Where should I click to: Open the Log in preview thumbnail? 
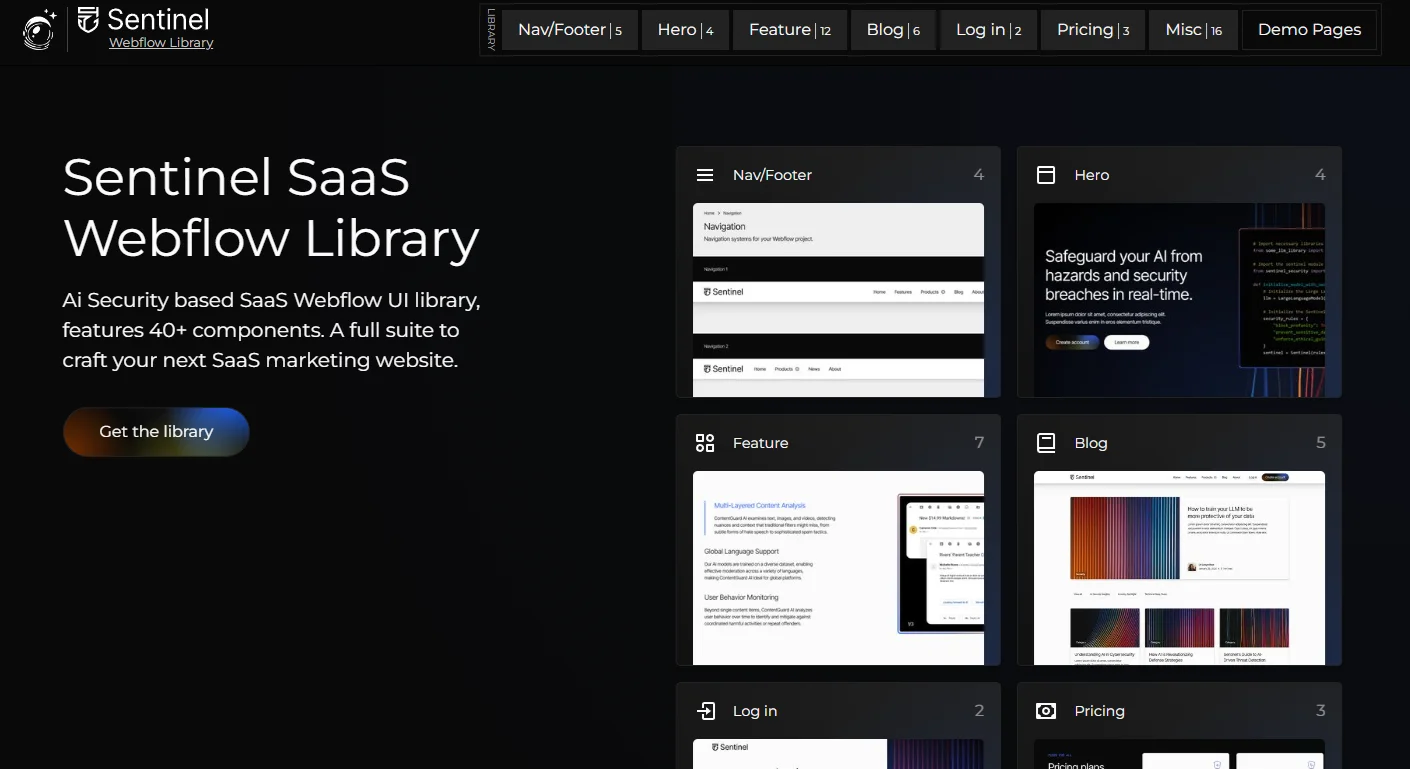click(x=838, y=754)
